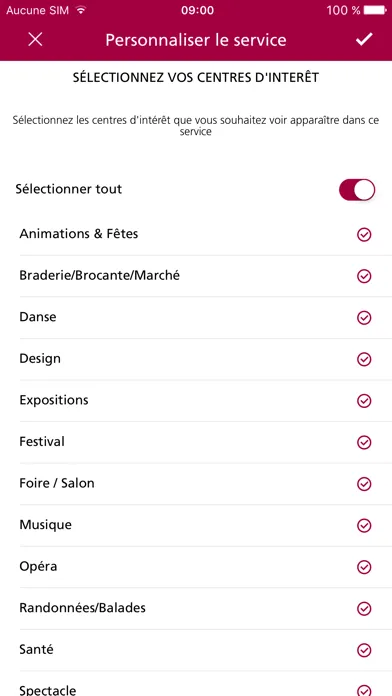Deselect the Danse checkmark icon
This screenshot has width=392, height=696.
pyautogui.click(x=364, y=318)
